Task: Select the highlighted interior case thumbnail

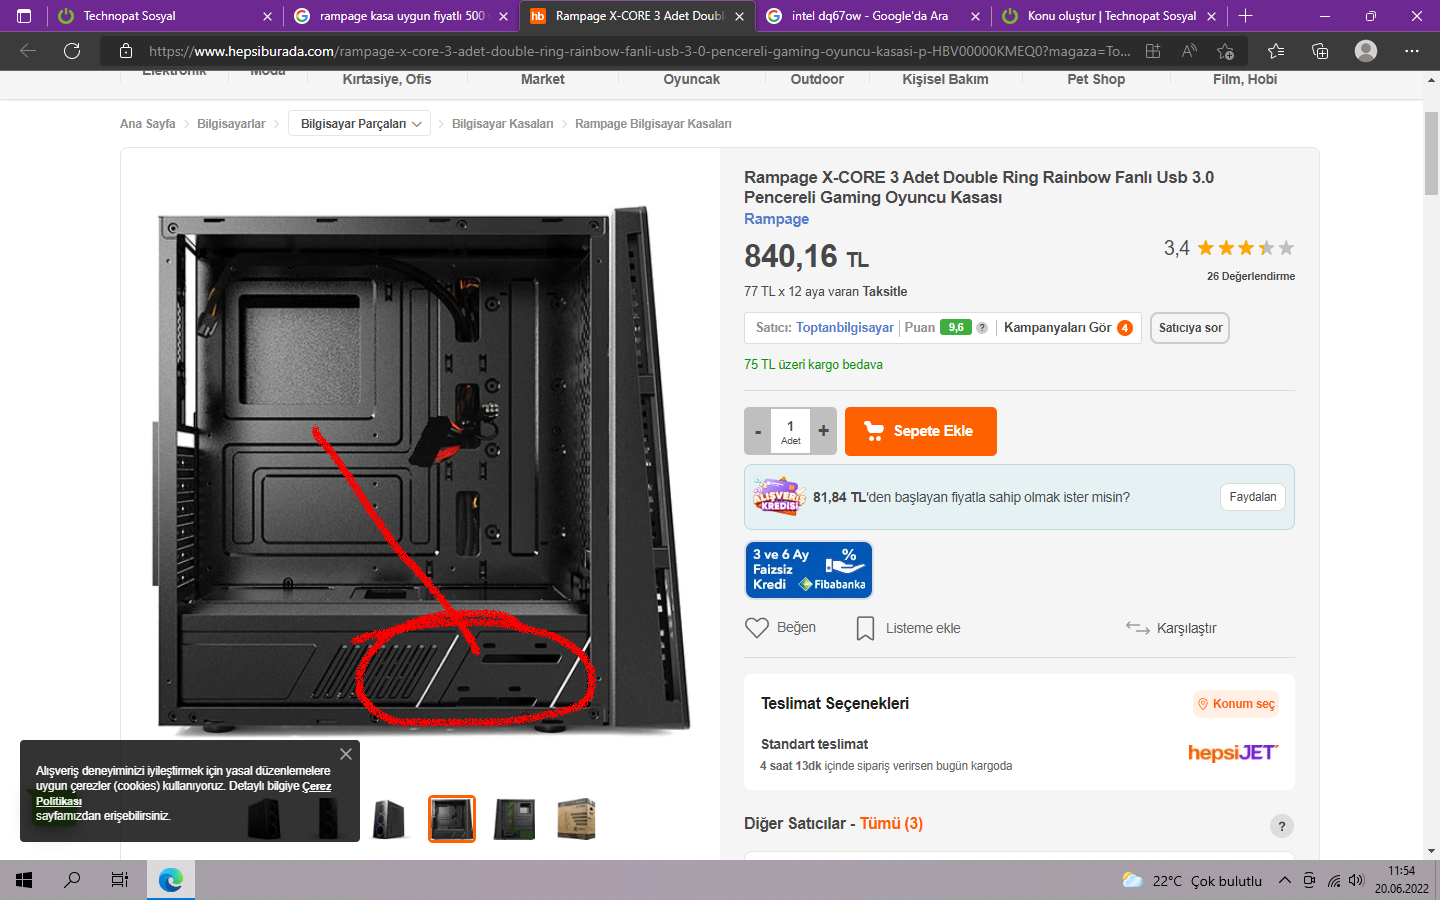Action: (452, 819)
